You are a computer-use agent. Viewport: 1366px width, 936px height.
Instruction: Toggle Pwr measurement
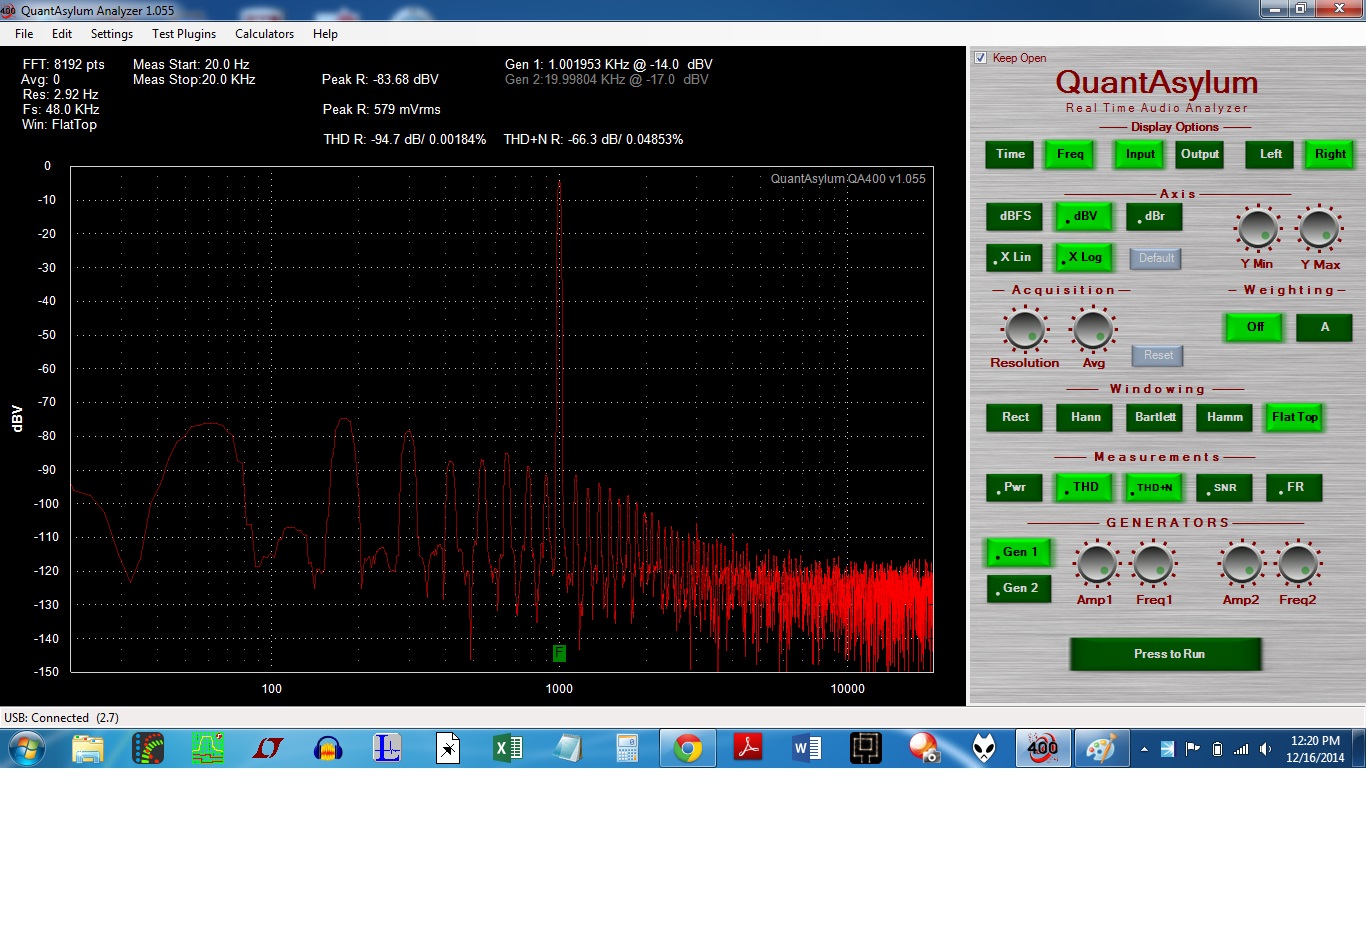(x=1015, y=487)
